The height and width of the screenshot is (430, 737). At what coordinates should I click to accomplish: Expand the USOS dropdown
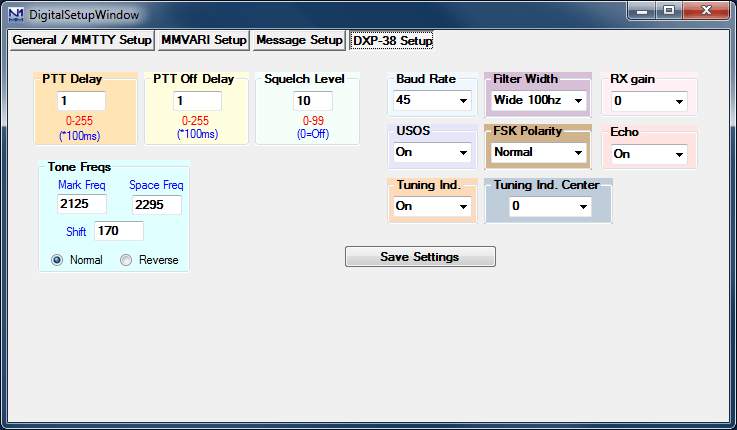[432, 152]
